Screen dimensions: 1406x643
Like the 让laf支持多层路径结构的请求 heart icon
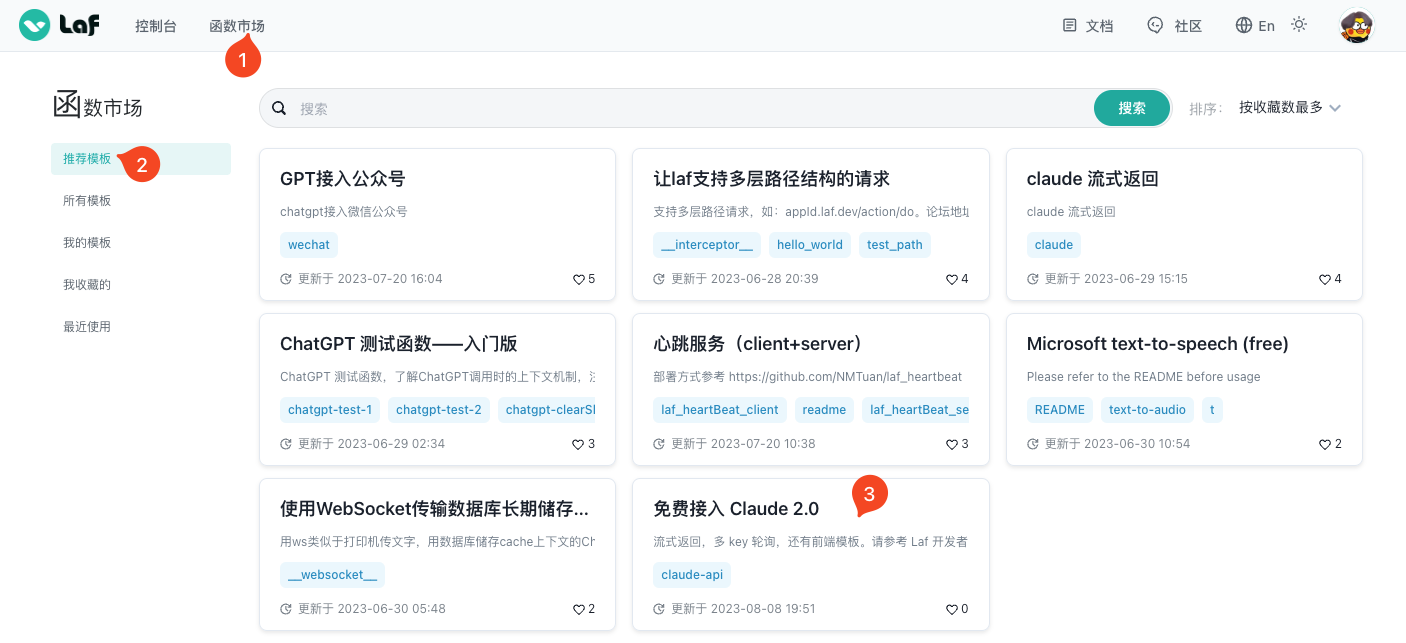(952, 279)
